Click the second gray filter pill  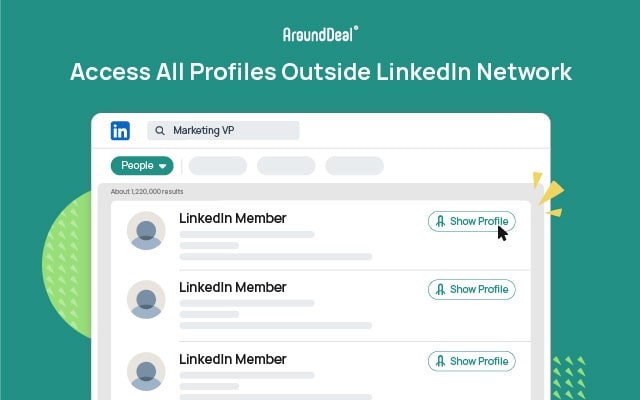click(286, 166)
